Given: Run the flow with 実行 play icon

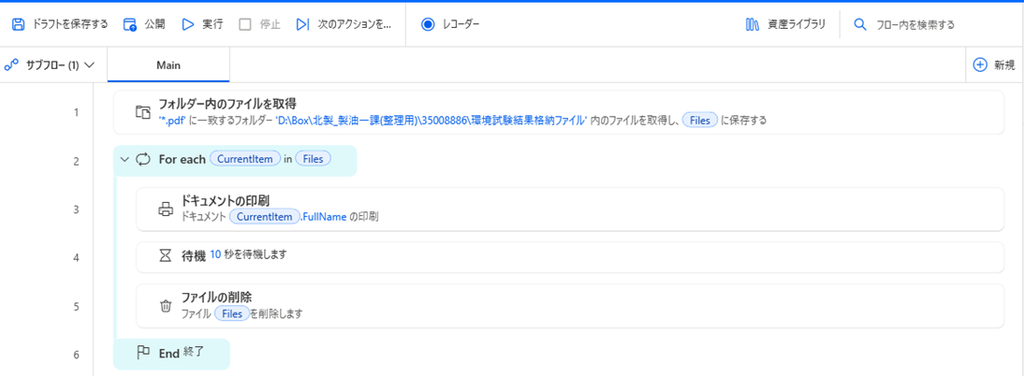Looking at the screenshot, I should (188, 25).
